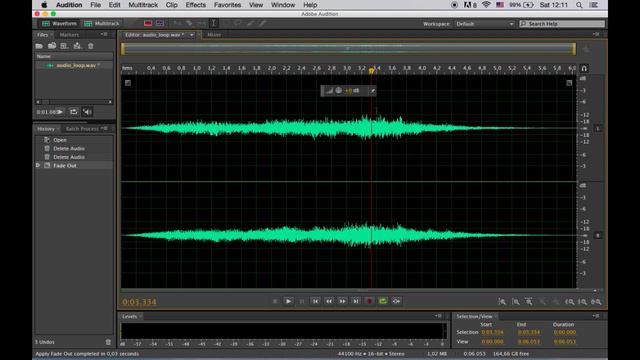This screenshot has width=640, height=360.
Task: Open the History panel tab
Action: [46, 129]
